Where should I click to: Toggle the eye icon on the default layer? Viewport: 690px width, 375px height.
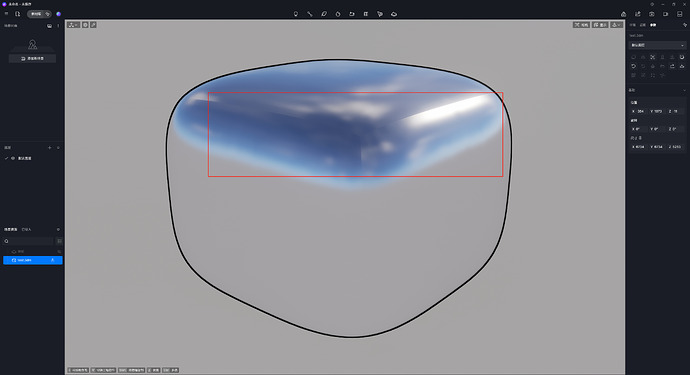[x=13, y=158]
